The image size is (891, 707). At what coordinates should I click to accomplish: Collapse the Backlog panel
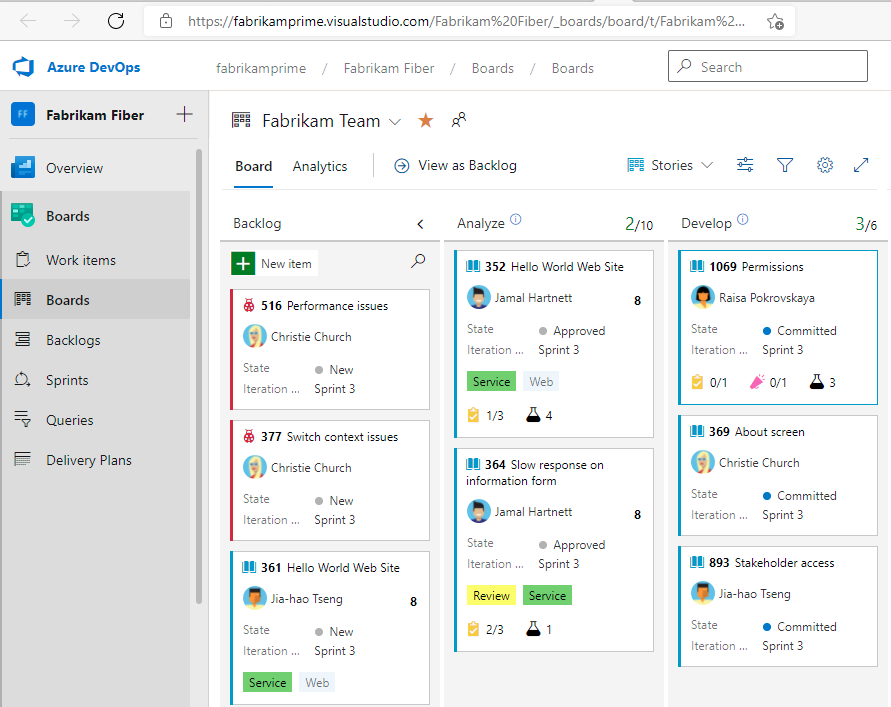coord(420,223)
